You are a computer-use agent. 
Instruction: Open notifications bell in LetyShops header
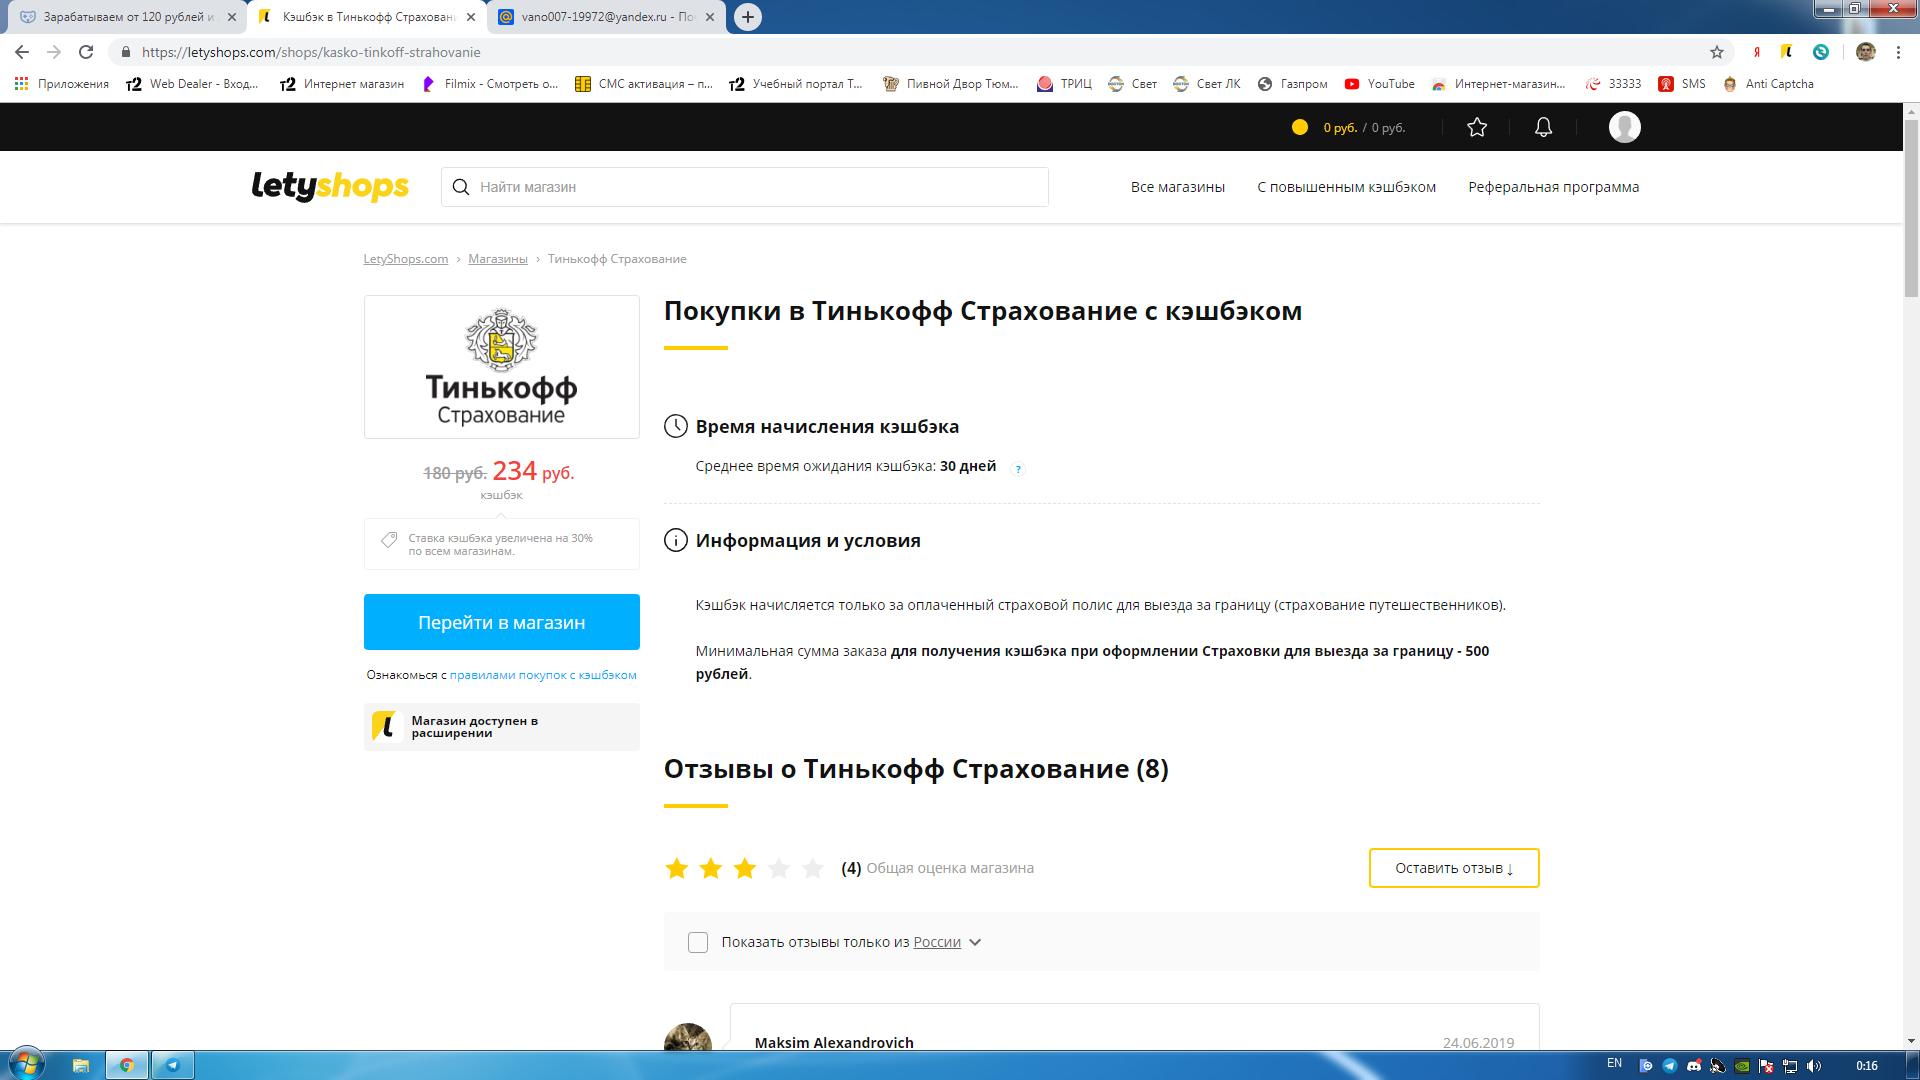coord(1543,127)
